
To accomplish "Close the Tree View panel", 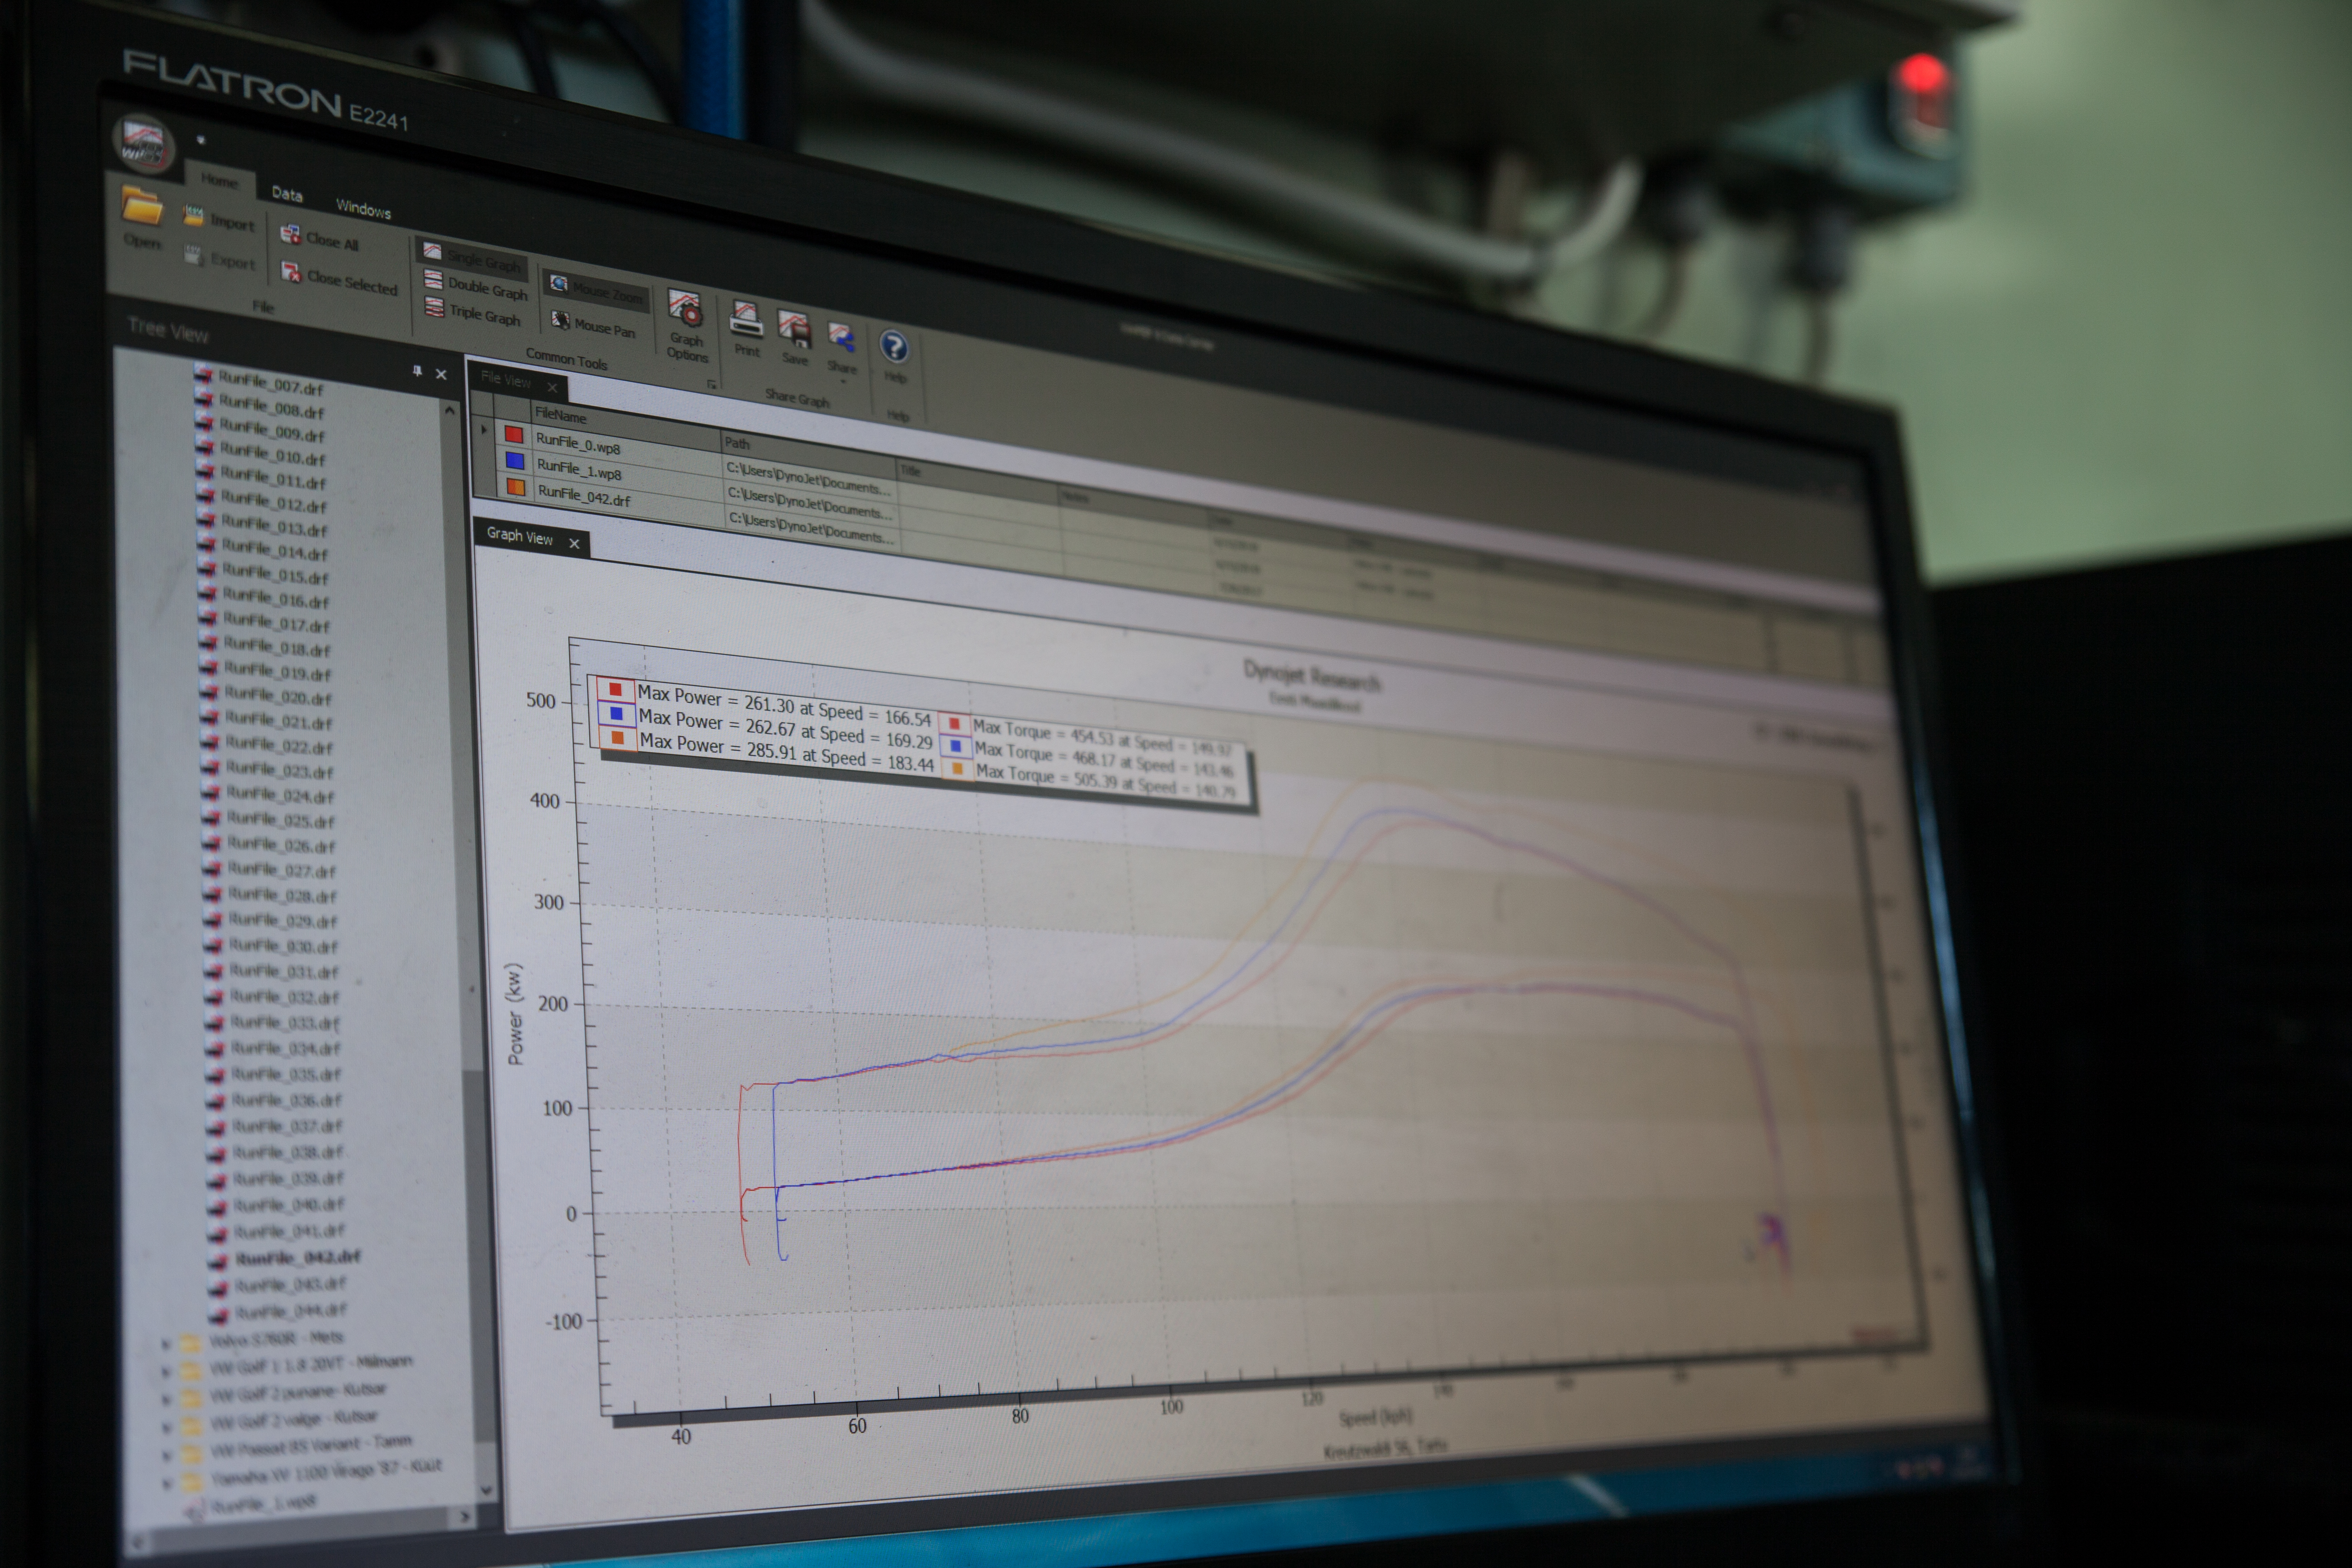I will click(441, 374).
